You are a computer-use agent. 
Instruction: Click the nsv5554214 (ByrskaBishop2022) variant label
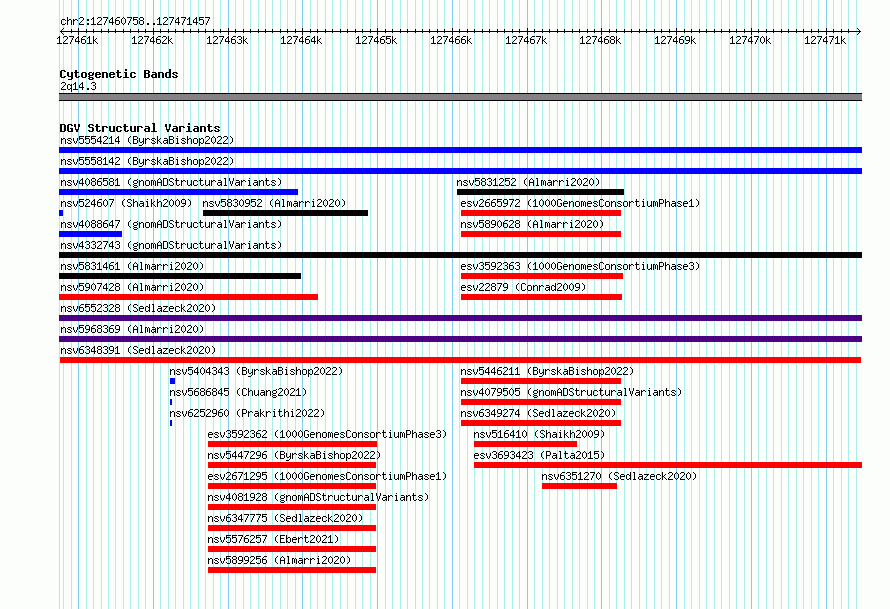(x=147, y=140)
